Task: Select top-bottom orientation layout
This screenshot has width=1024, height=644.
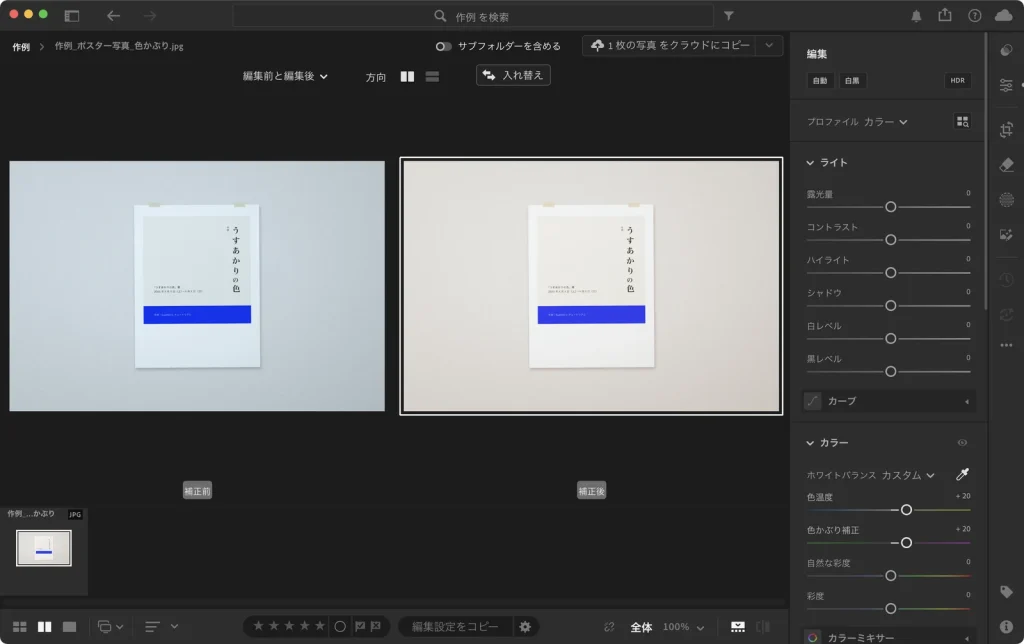Action: (x=432, y=76)
